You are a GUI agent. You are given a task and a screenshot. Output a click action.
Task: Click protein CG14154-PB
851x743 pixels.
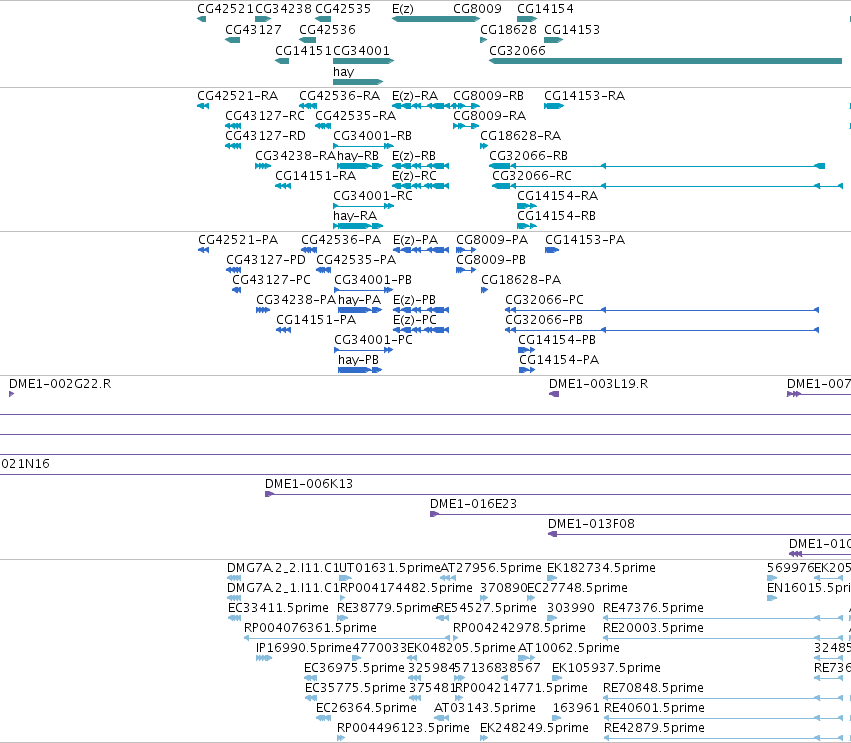coord(557,340)
